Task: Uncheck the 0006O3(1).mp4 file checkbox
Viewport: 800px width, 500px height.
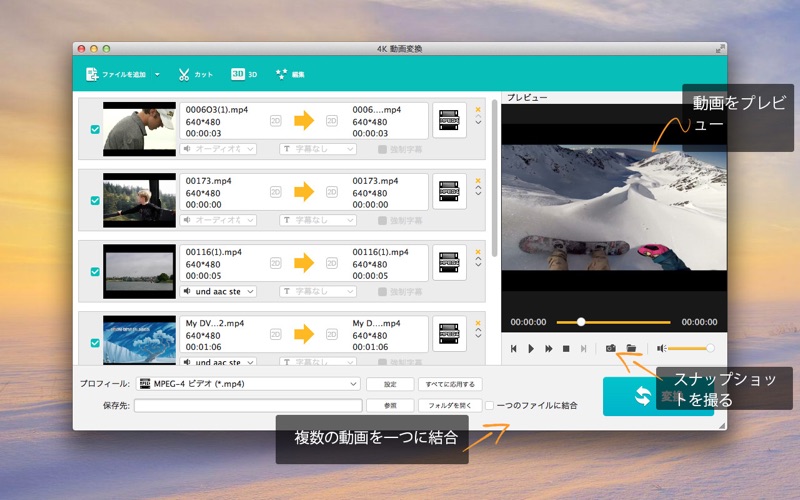Action: (95, 130)
